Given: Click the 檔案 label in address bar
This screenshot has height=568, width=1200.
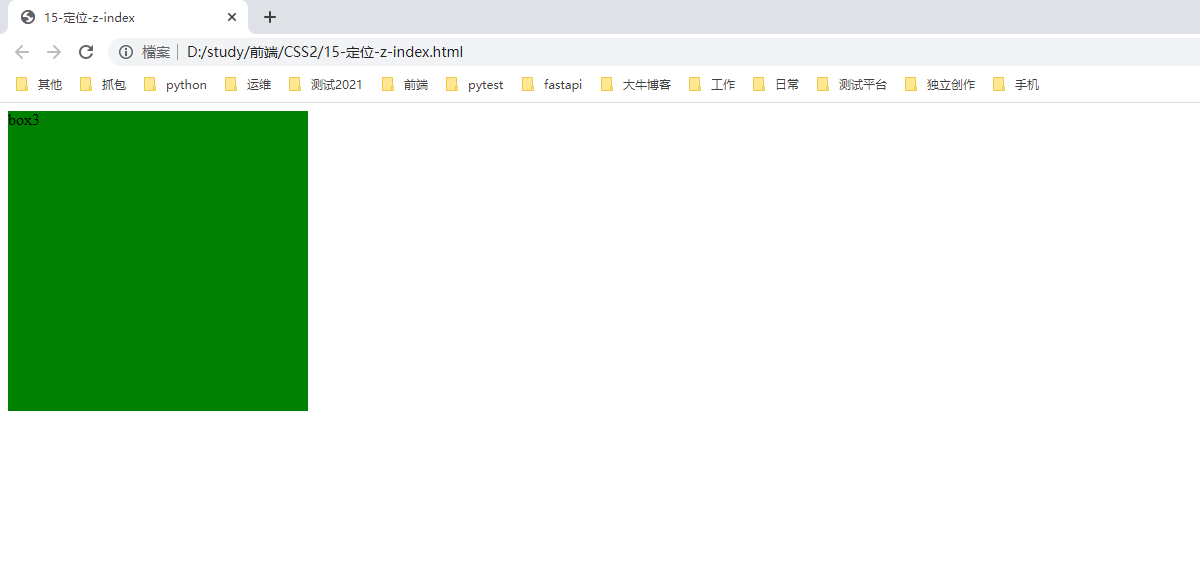Looking at the screenshot, I should (156, 52).
